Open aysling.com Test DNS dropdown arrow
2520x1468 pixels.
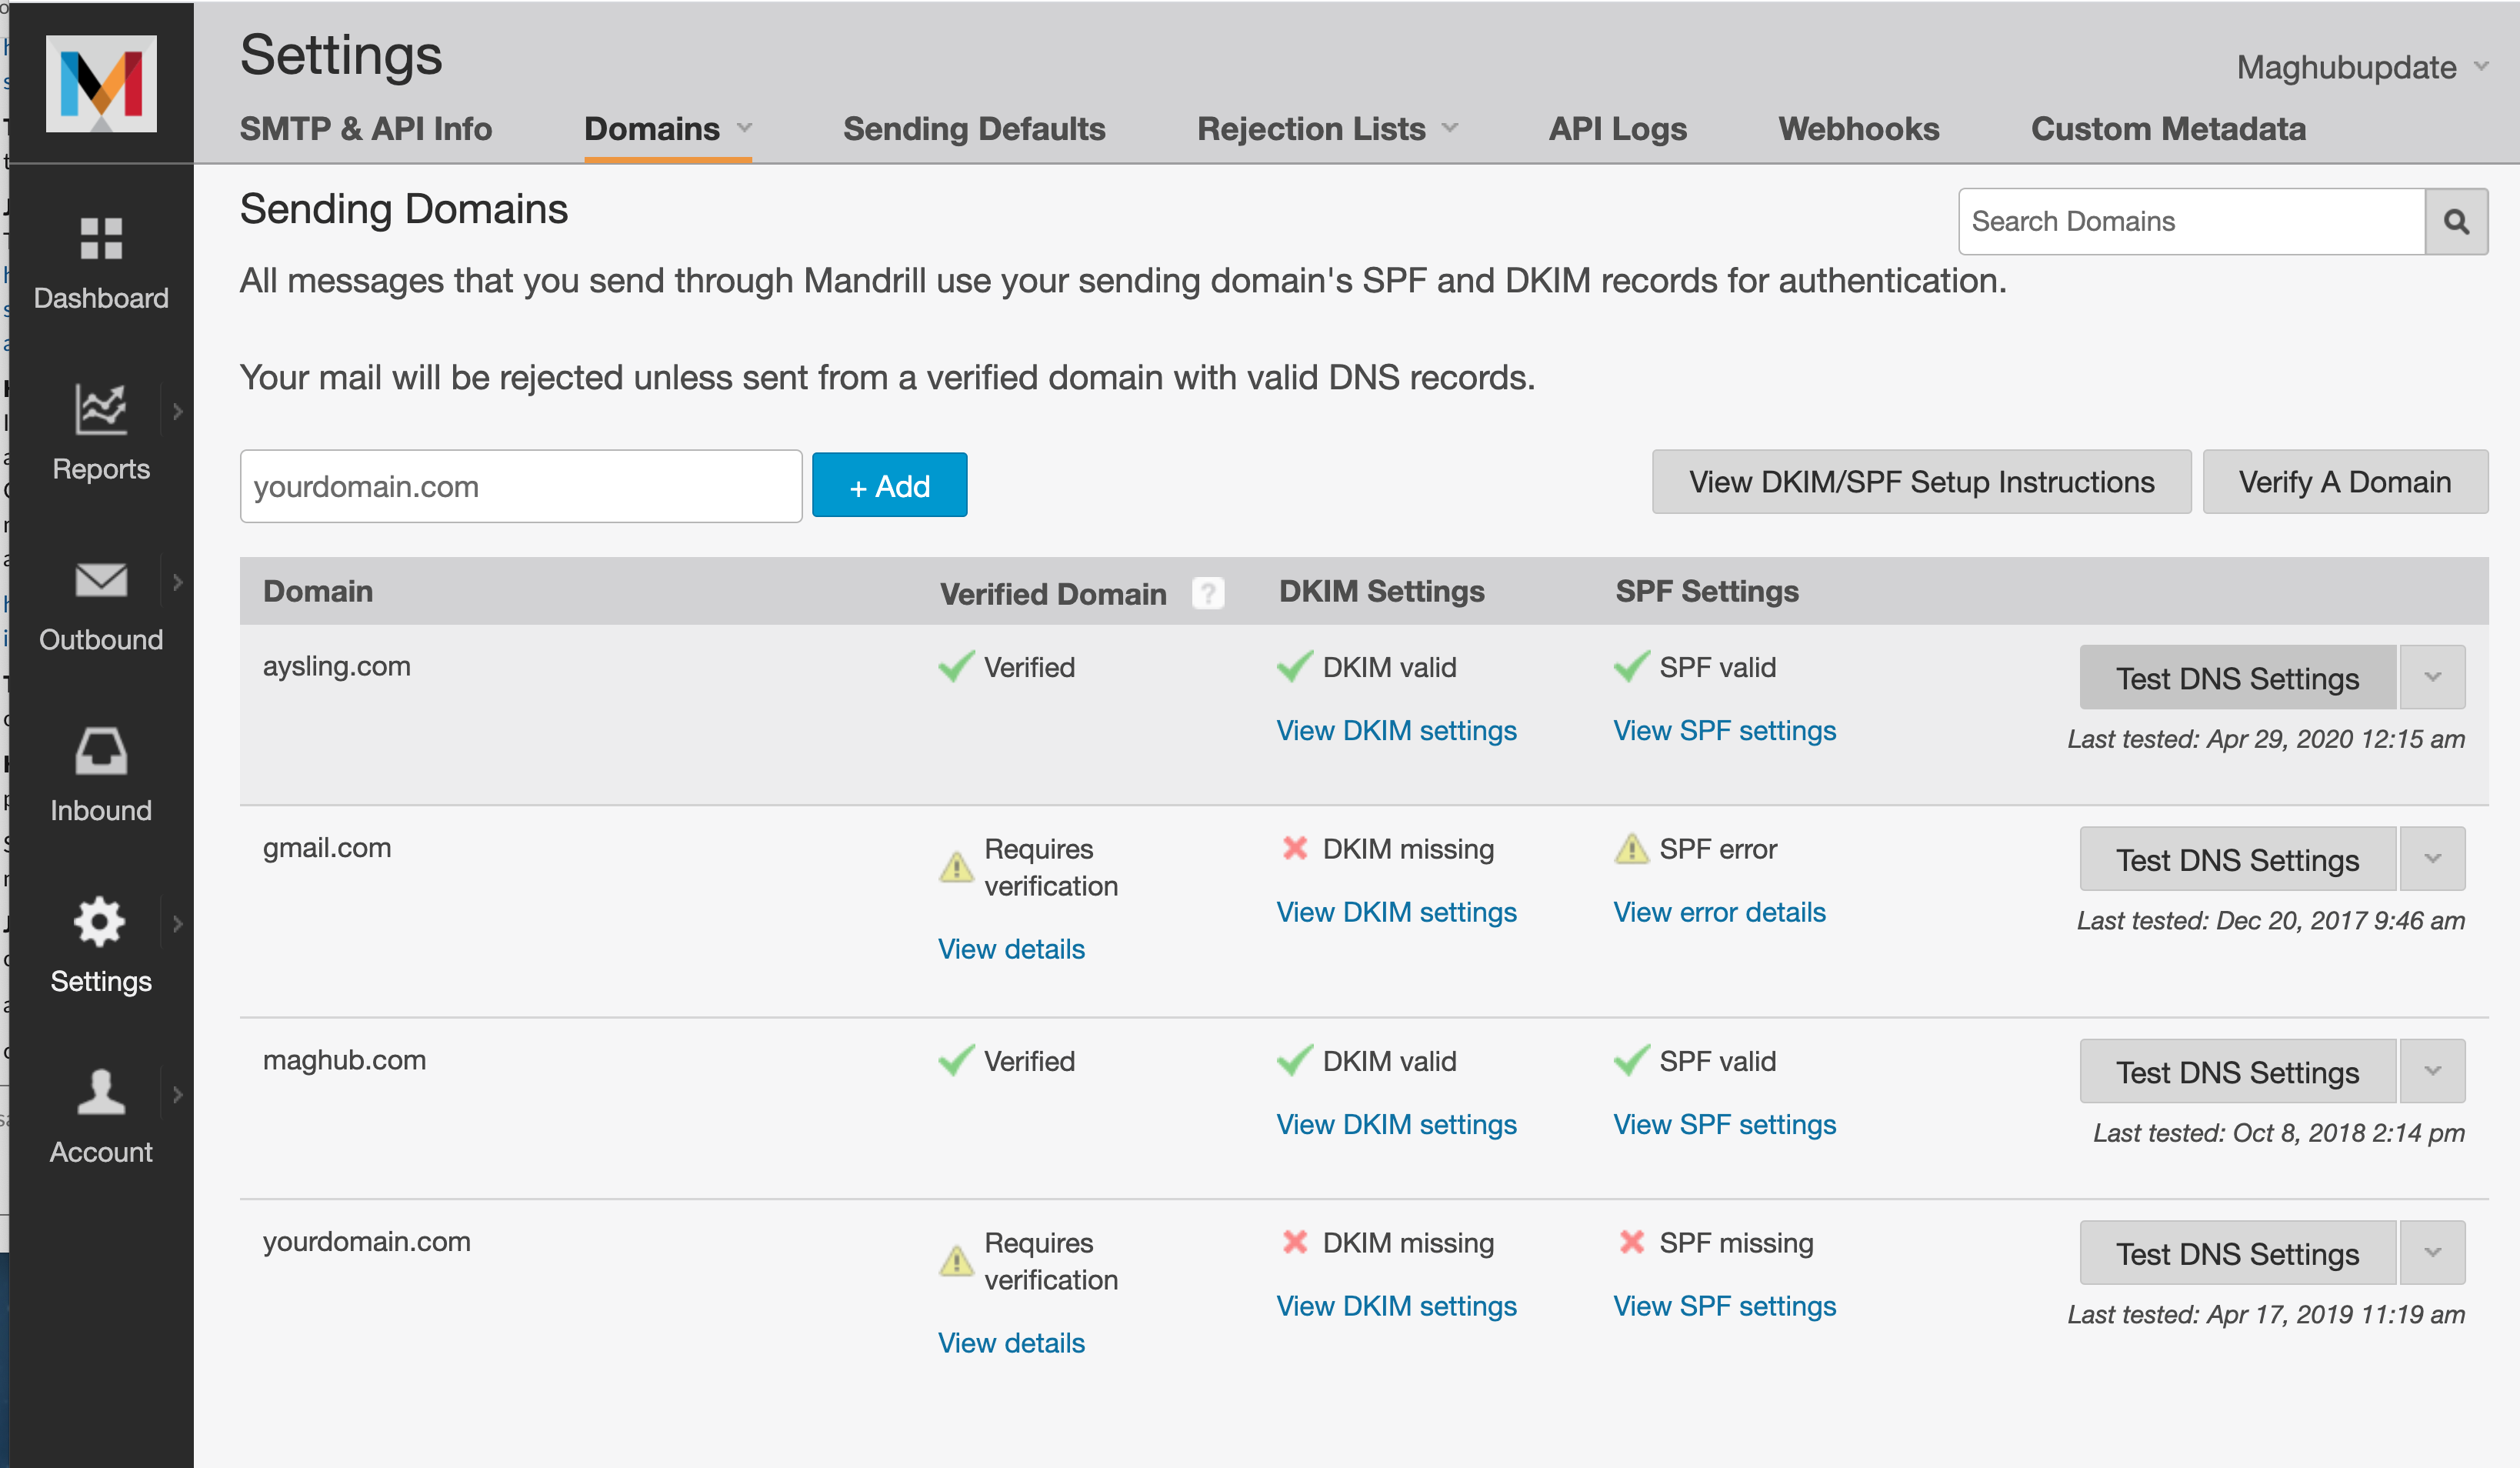click(2433, 677)
